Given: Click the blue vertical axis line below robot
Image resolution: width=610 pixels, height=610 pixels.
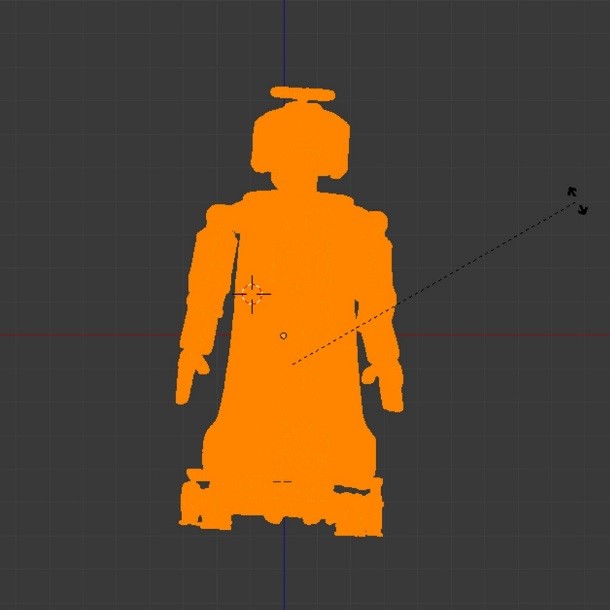Looking at the screenshot, I should (285, 570).
